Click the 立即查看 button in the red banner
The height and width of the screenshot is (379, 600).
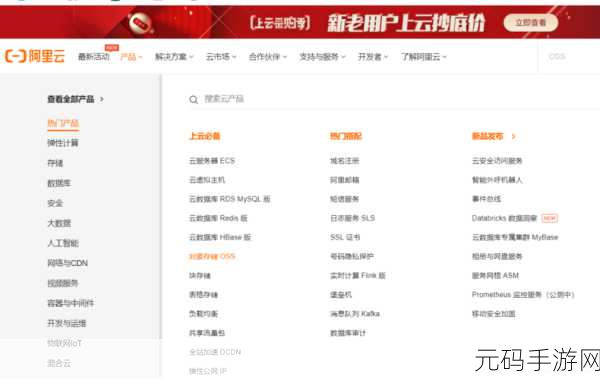pyautogui.click(x=531, y=23)
